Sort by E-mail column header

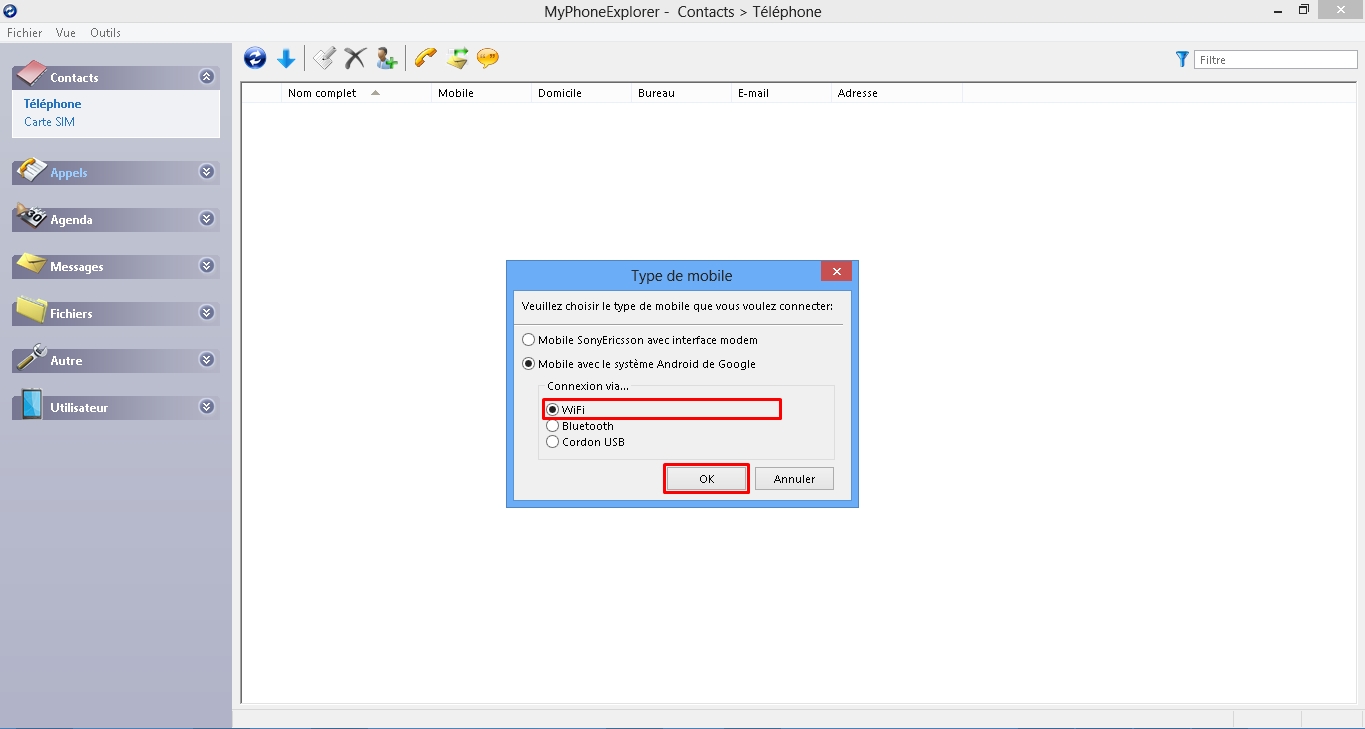click(x=782, y=93)
